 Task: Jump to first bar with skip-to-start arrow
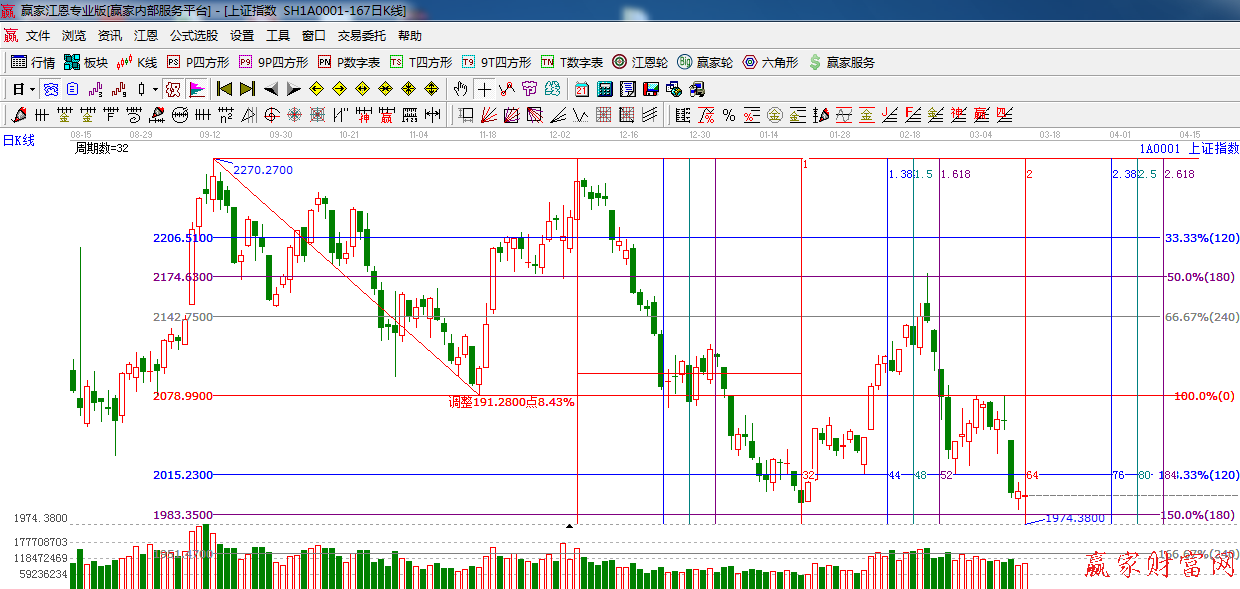pyautogui.click(x=225, y=89)
